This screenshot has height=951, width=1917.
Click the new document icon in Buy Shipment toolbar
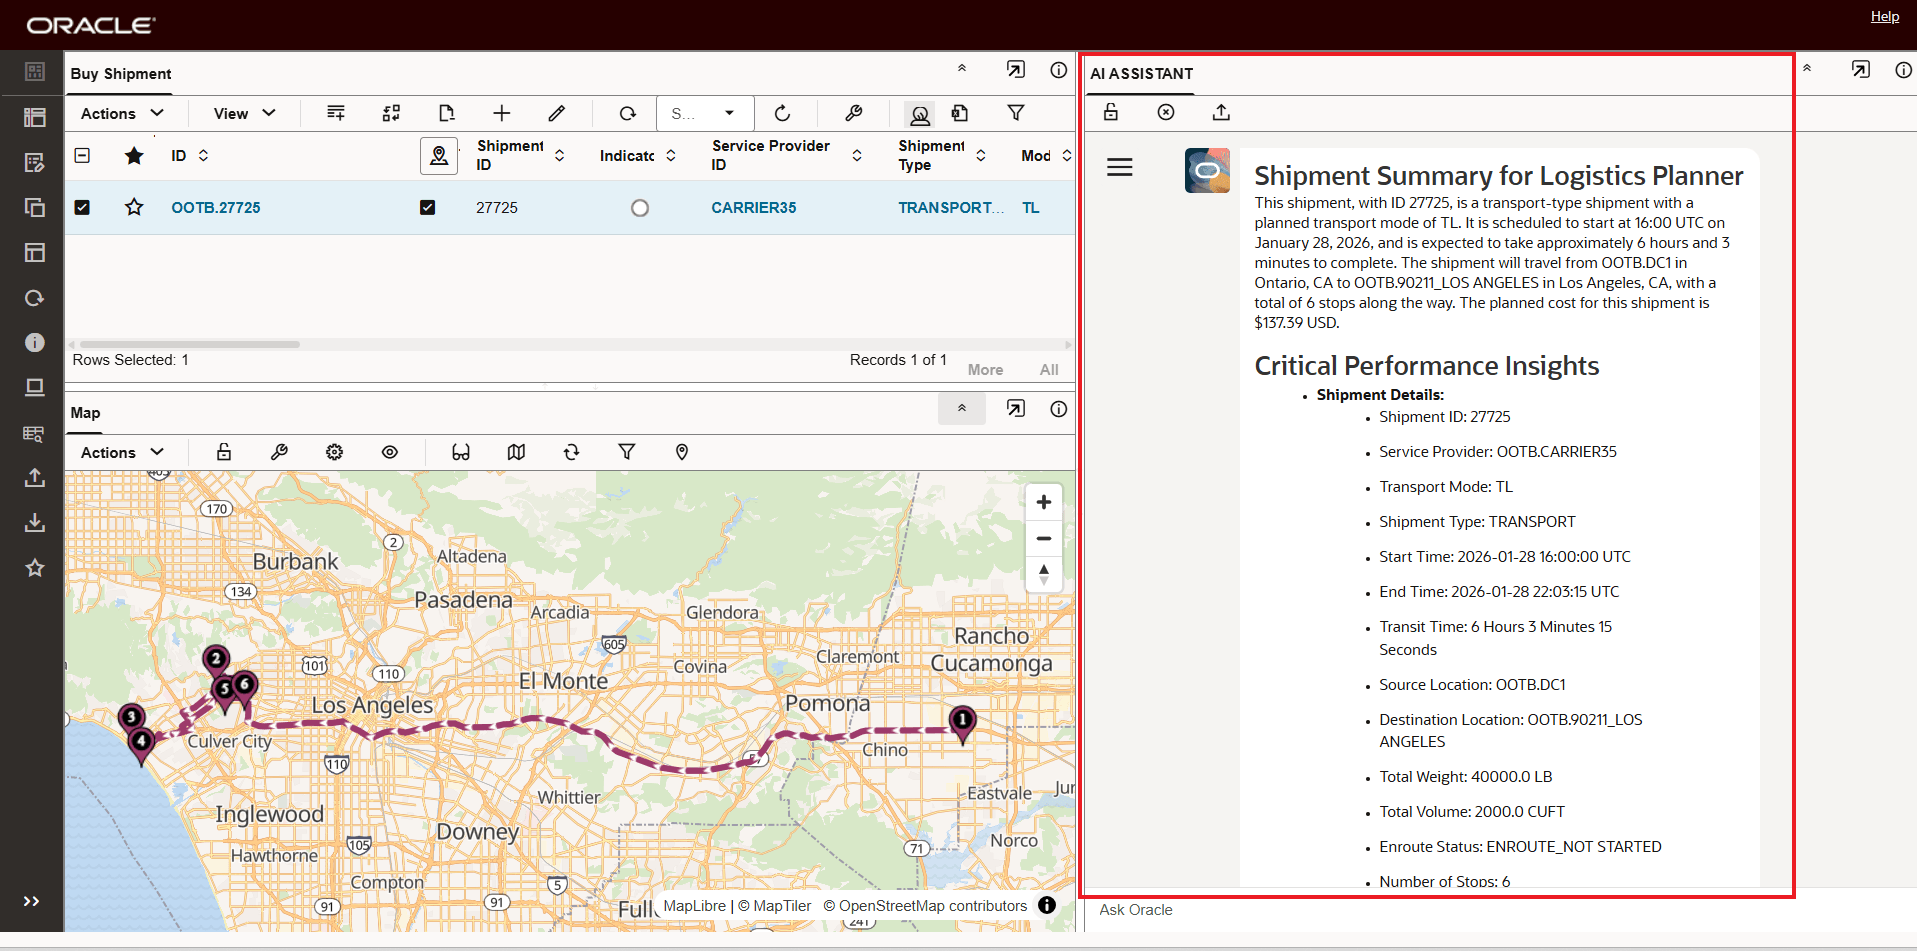click(447, 113)
